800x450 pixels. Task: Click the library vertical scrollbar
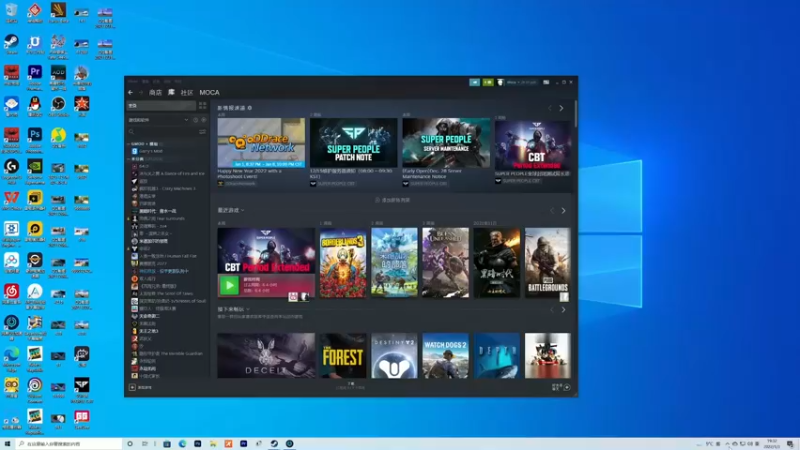point(576,113)
